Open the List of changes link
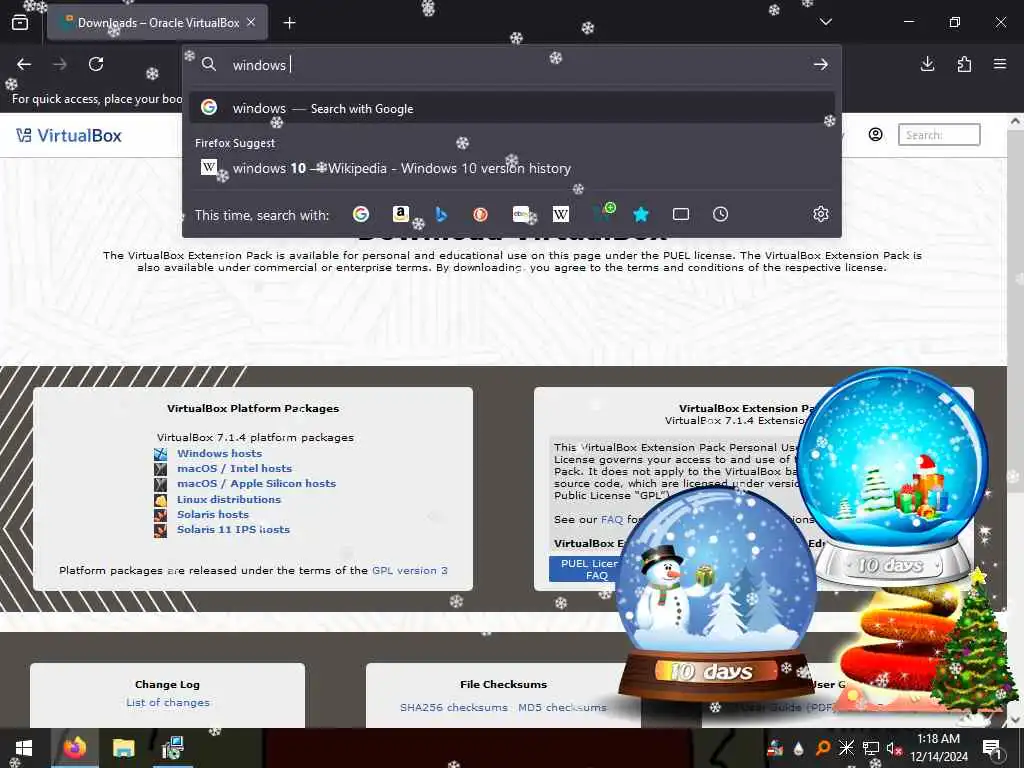The width and height of the screenshot is (1024, 768). [x=168, y=703]
